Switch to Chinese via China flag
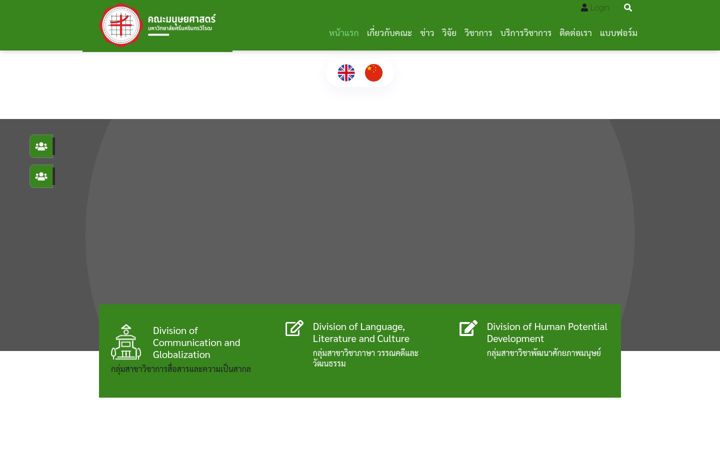 (x=374, y=73)
